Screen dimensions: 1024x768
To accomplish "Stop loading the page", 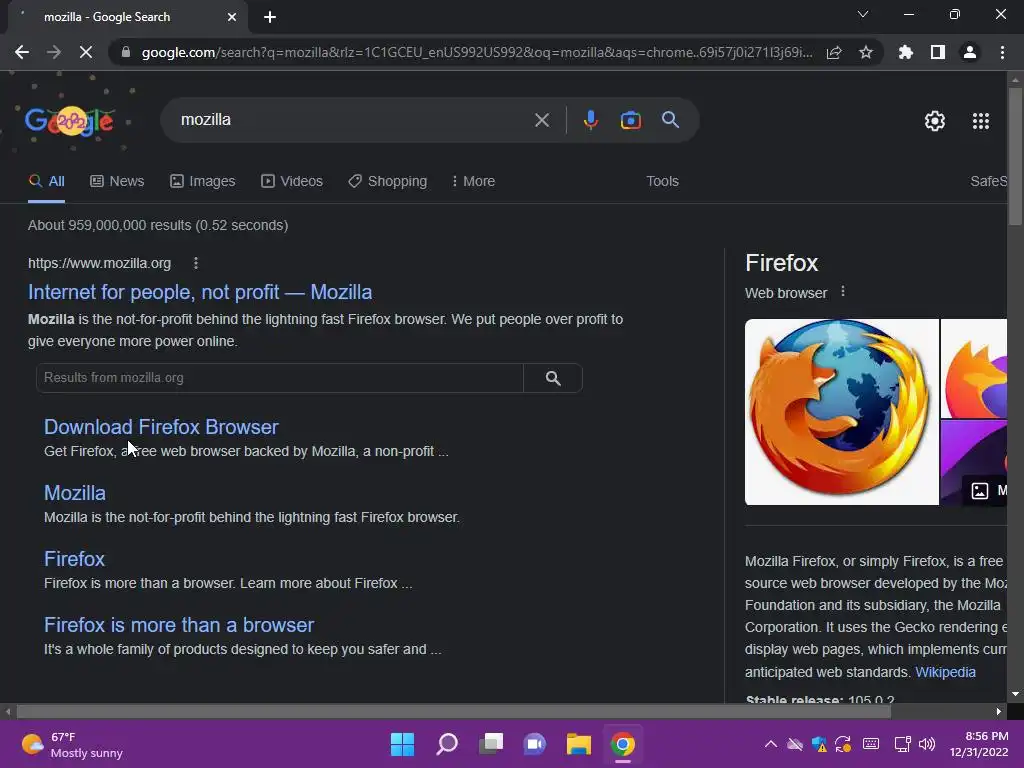I will click(x=86, y=52).
